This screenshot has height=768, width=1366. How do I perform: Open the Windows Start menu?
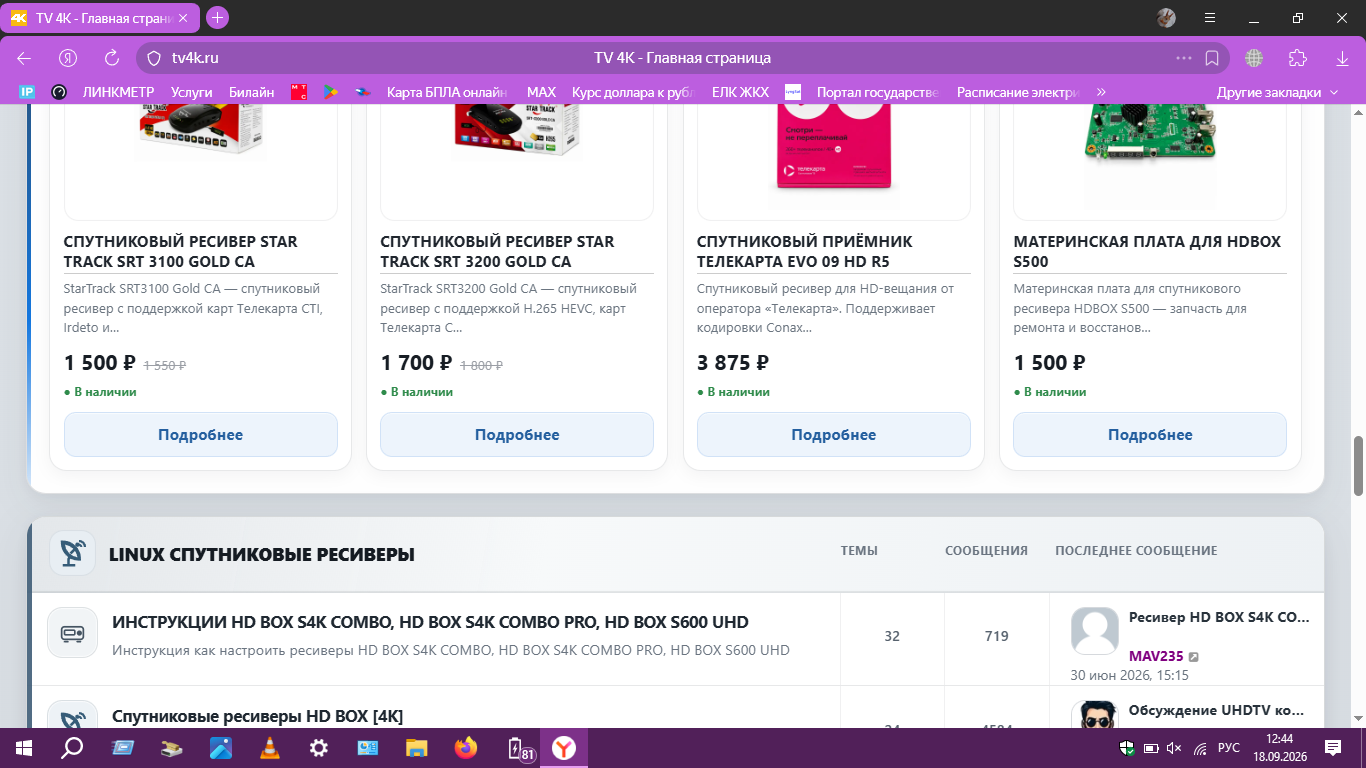tap(22, 748)
